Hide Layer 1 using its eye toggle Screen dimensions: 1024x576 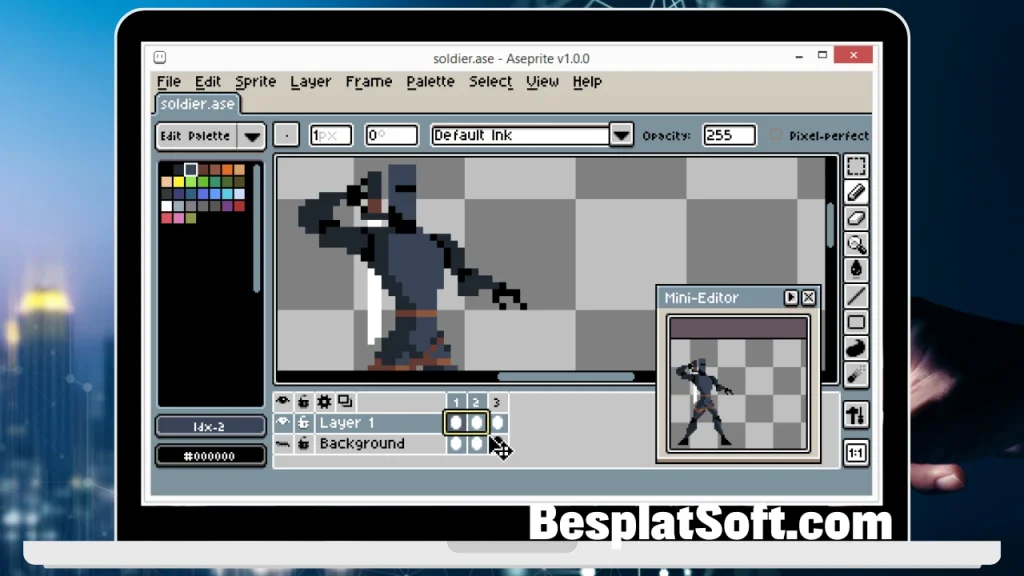point(283,422)
